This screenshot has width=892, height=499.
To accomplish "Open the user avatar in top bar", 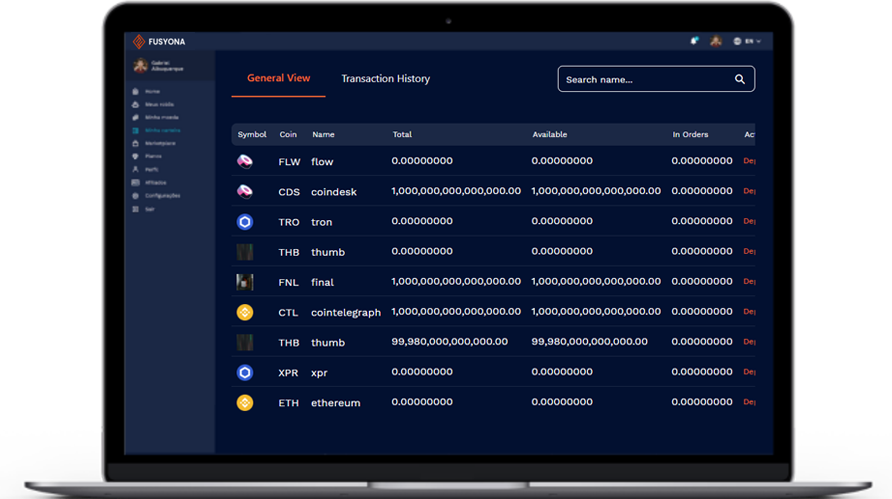I will (x=716, y=41).
